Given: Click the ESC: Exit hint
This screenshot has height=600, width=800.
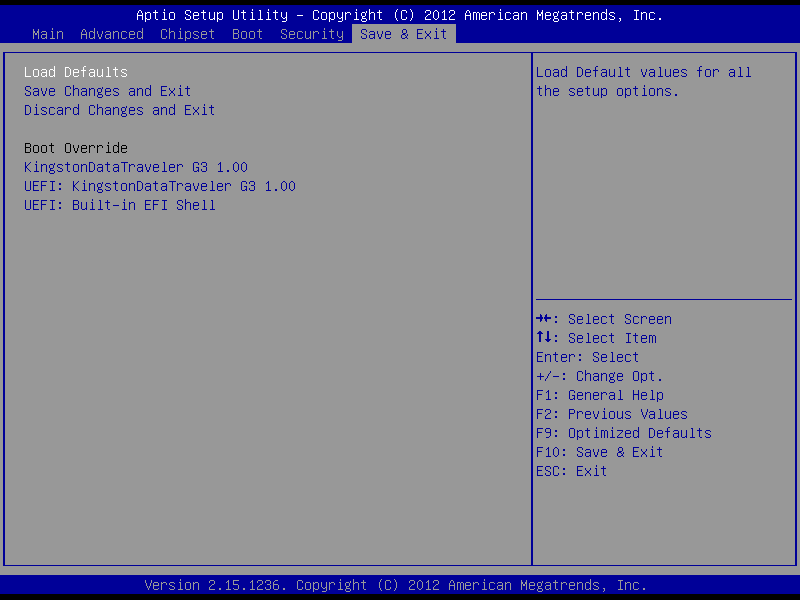Looking at the screenshot, I should click(572, 471).
